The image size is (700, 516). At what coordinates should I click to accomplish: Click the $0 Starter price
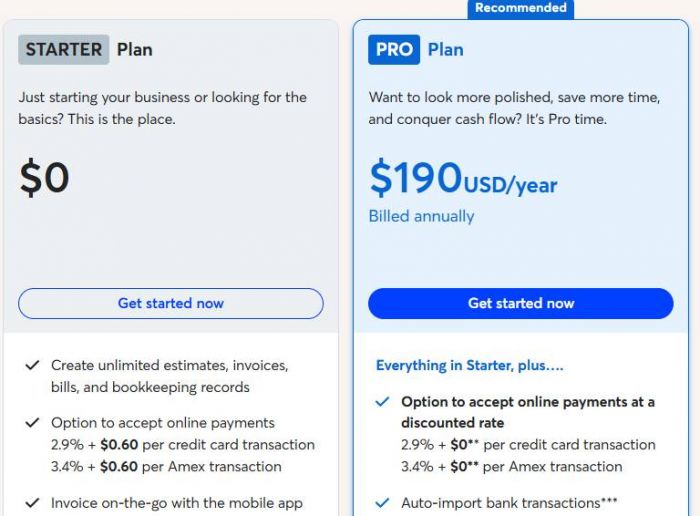click(45, 178)
